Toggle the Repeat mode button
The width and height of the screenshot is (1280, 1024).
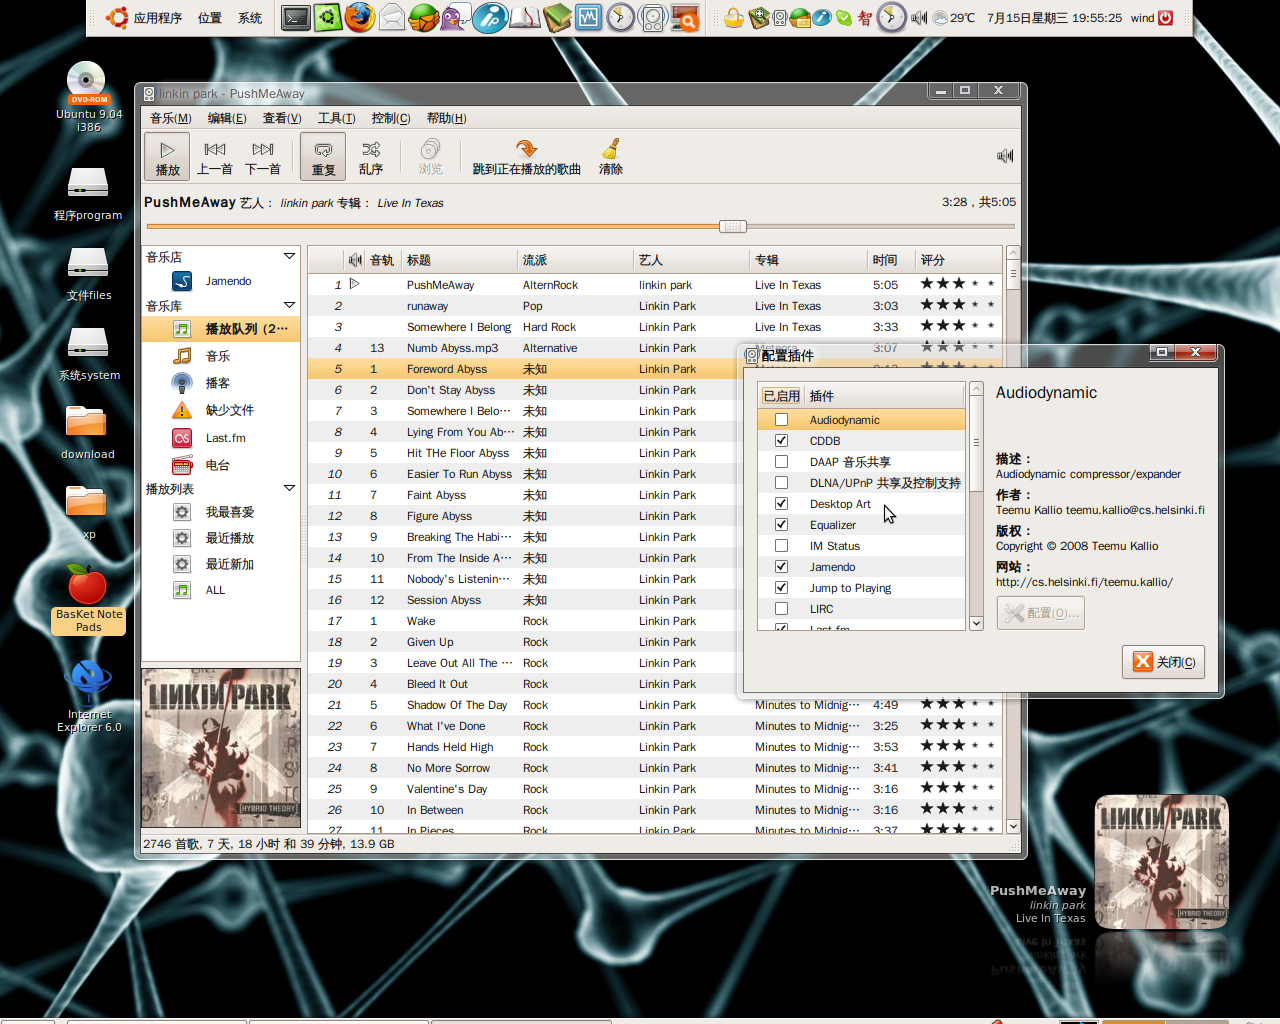tap(323, 157)
